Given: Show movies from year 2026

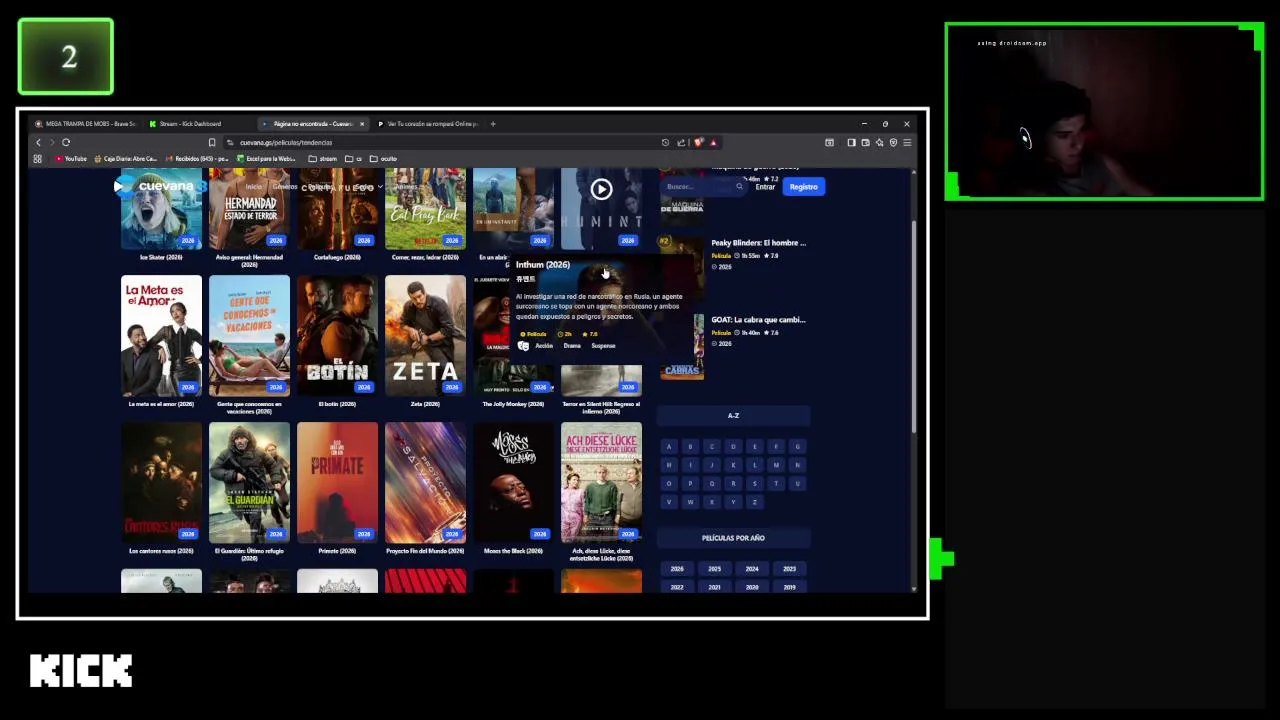Looking at the screenshot, I should point(677,569).
